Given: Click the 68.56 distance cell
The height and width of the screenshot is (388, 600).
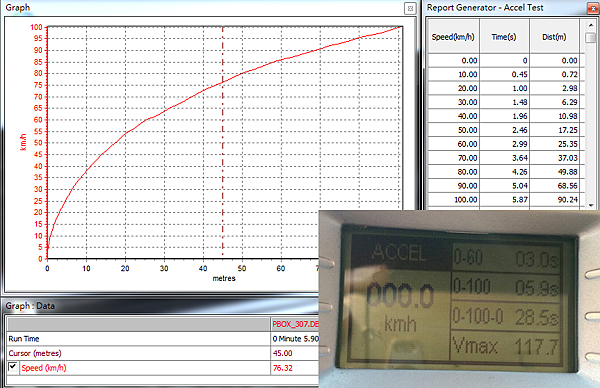Looking at the screenshot, I should tap(554, 186).
